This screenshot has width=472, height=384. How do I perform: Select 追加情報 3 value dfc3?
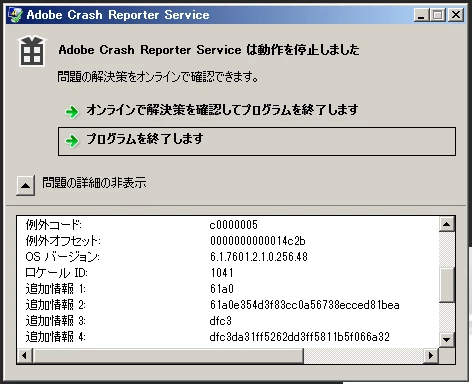220,321
